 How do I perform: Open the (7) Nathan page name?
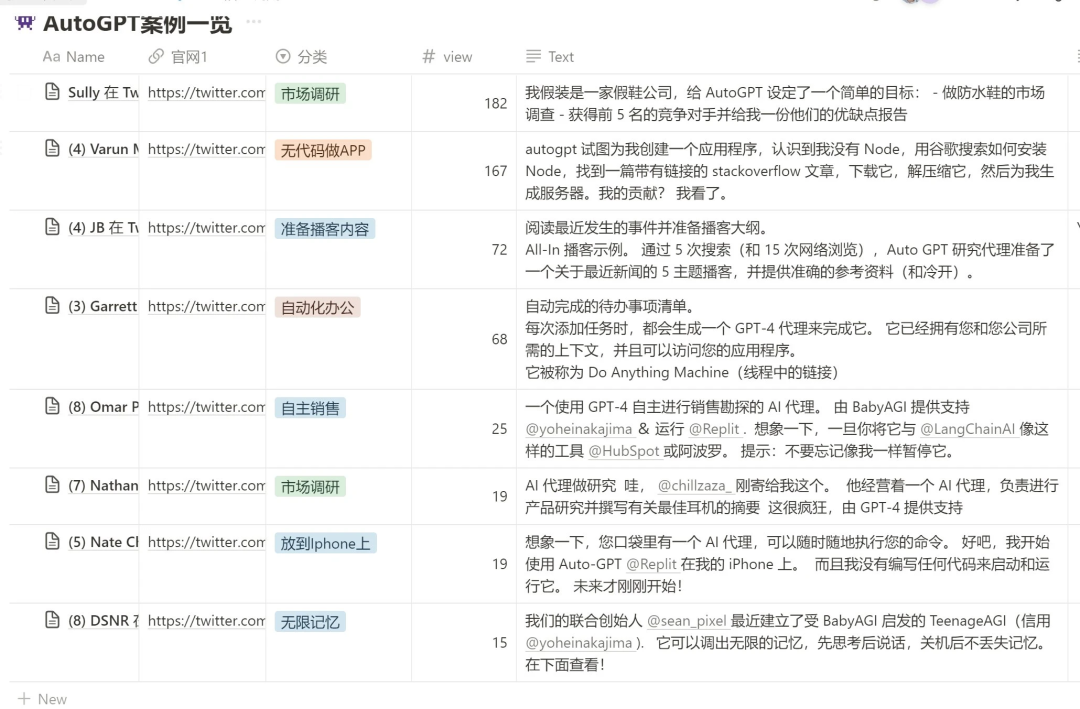[x=103, y=486]
